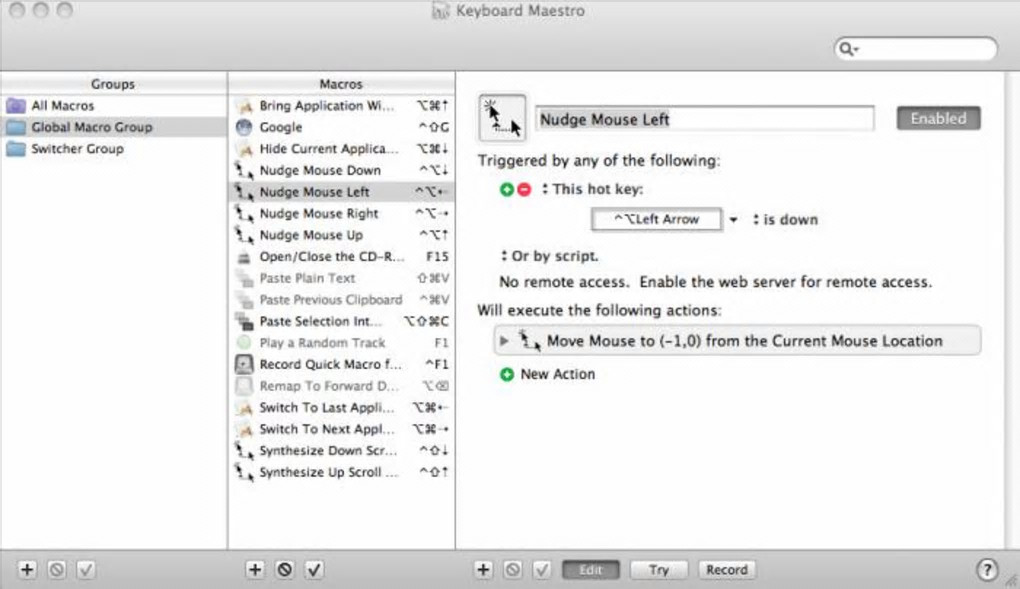
Task: Select 'Play a Random Track' macro row
Action: (x=342, y=342)
